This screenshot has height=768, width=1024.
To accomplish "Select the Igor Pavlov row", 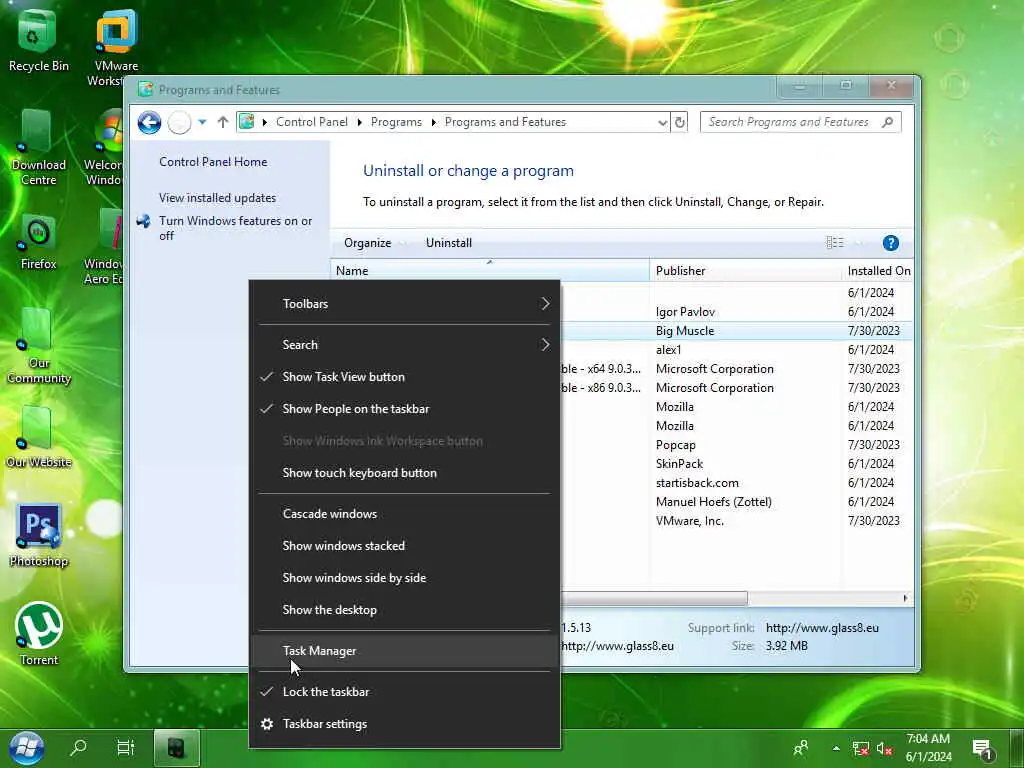I will [x=736, y=312].
